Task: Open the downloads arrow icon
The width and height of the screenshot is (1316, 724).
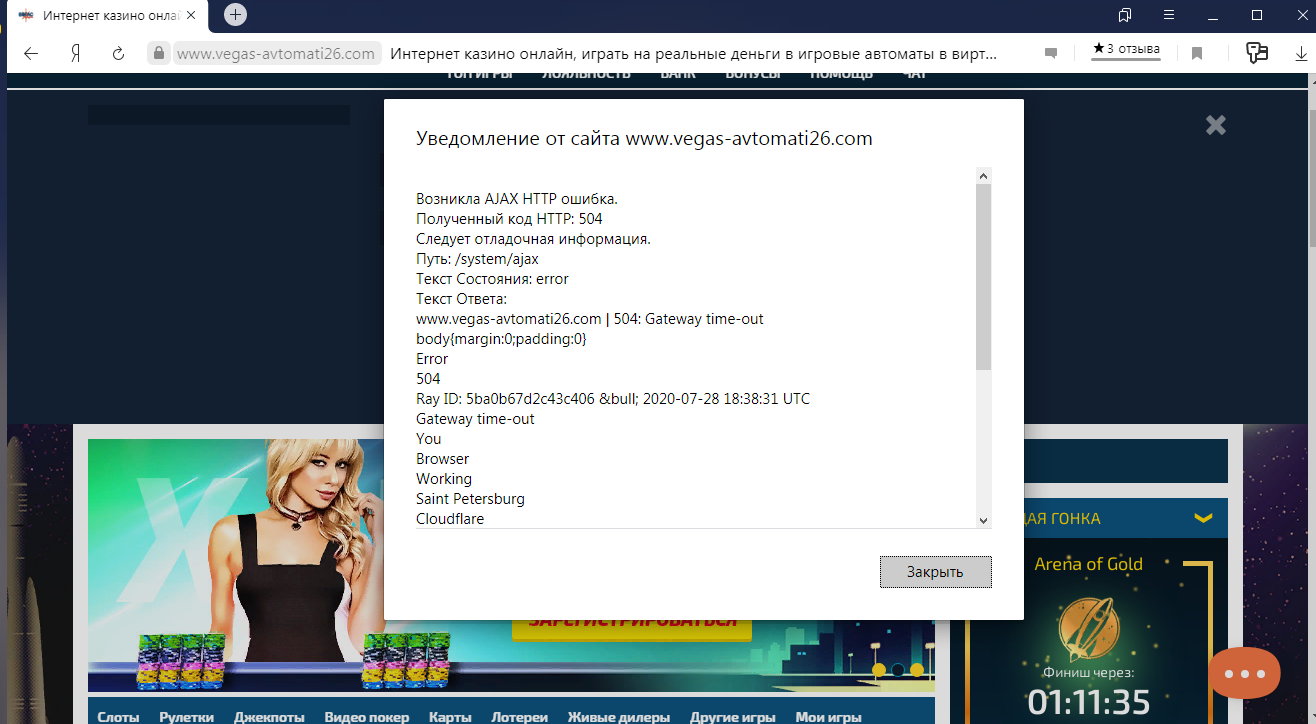Action: click(x=1300, y=54)
